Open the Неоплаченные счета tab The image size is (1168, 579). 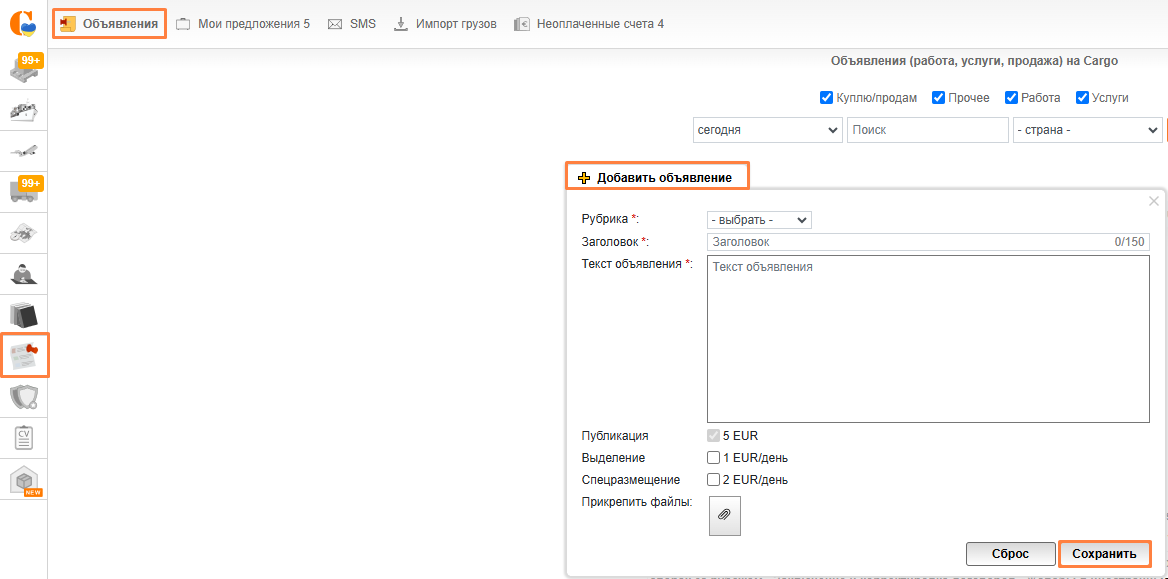[589, 24]
